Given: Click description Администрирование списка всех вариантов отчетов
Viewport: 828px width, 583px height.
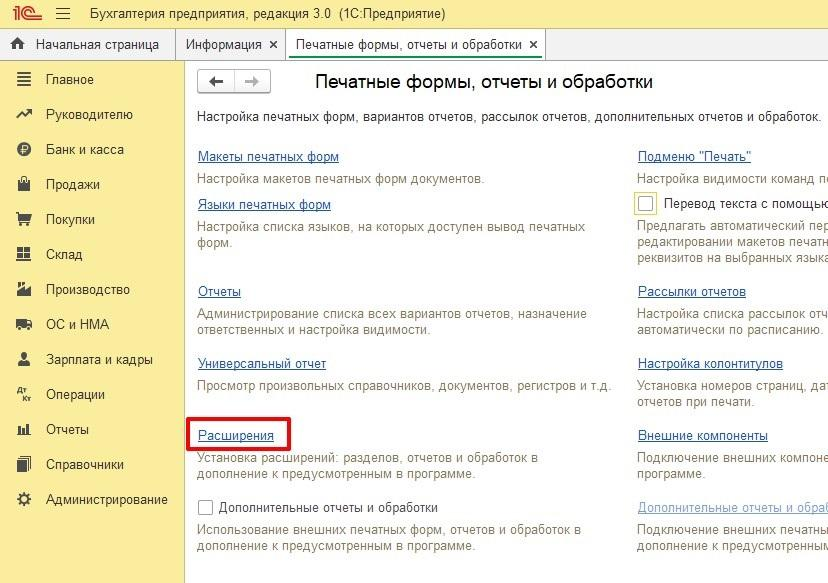Looking at the screenshot, I should tap(392, 322).
